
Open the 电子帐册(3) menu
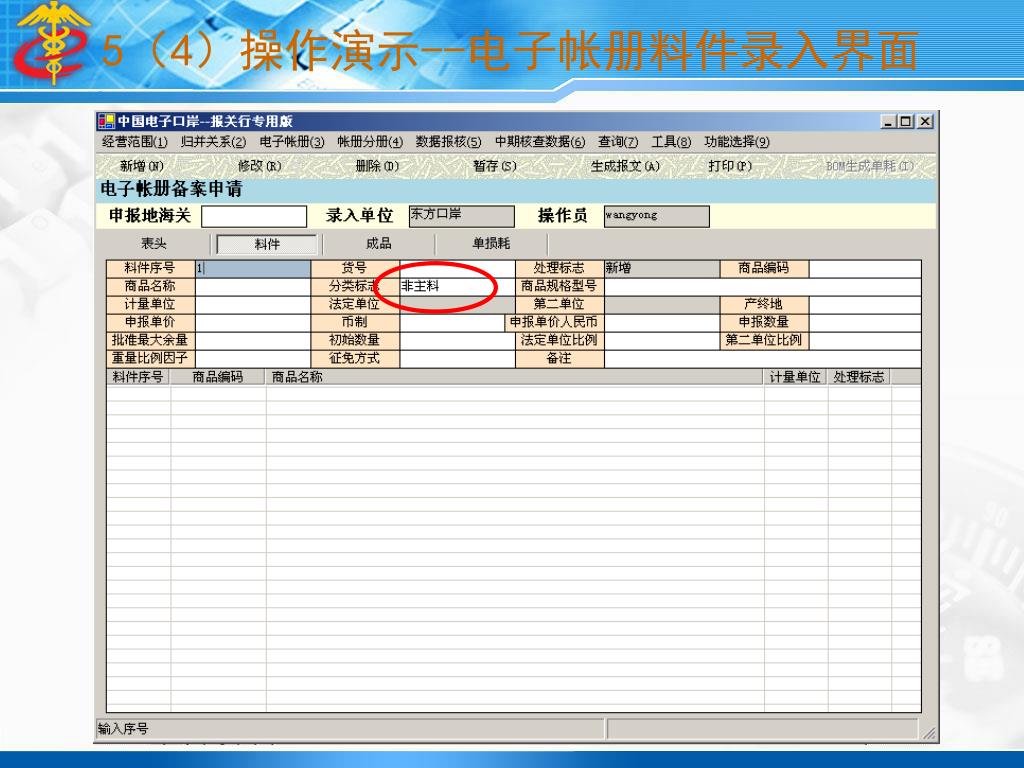(x=291, y=142)
